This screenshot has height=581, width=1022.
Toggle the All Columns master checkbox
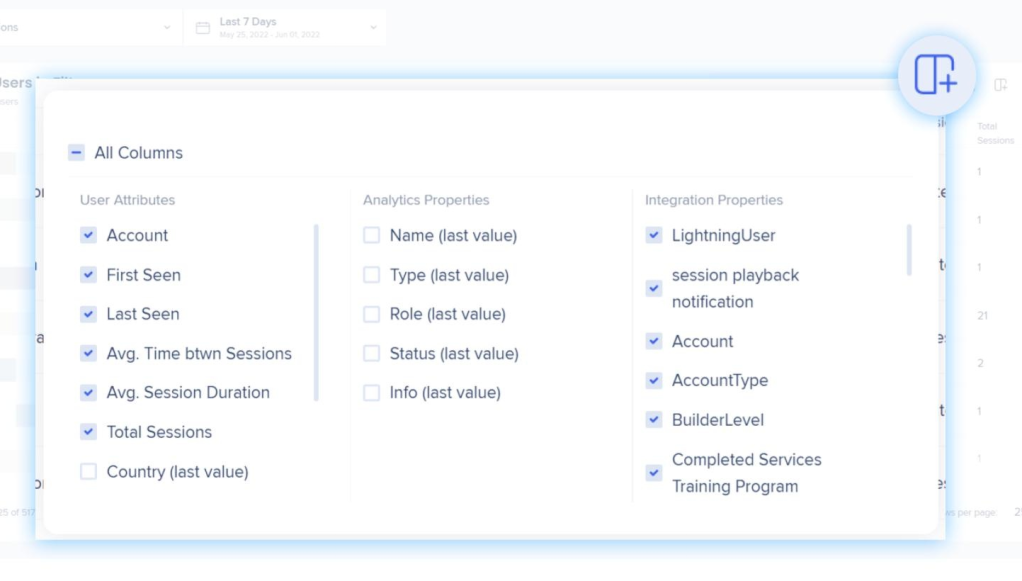point(77,153)
